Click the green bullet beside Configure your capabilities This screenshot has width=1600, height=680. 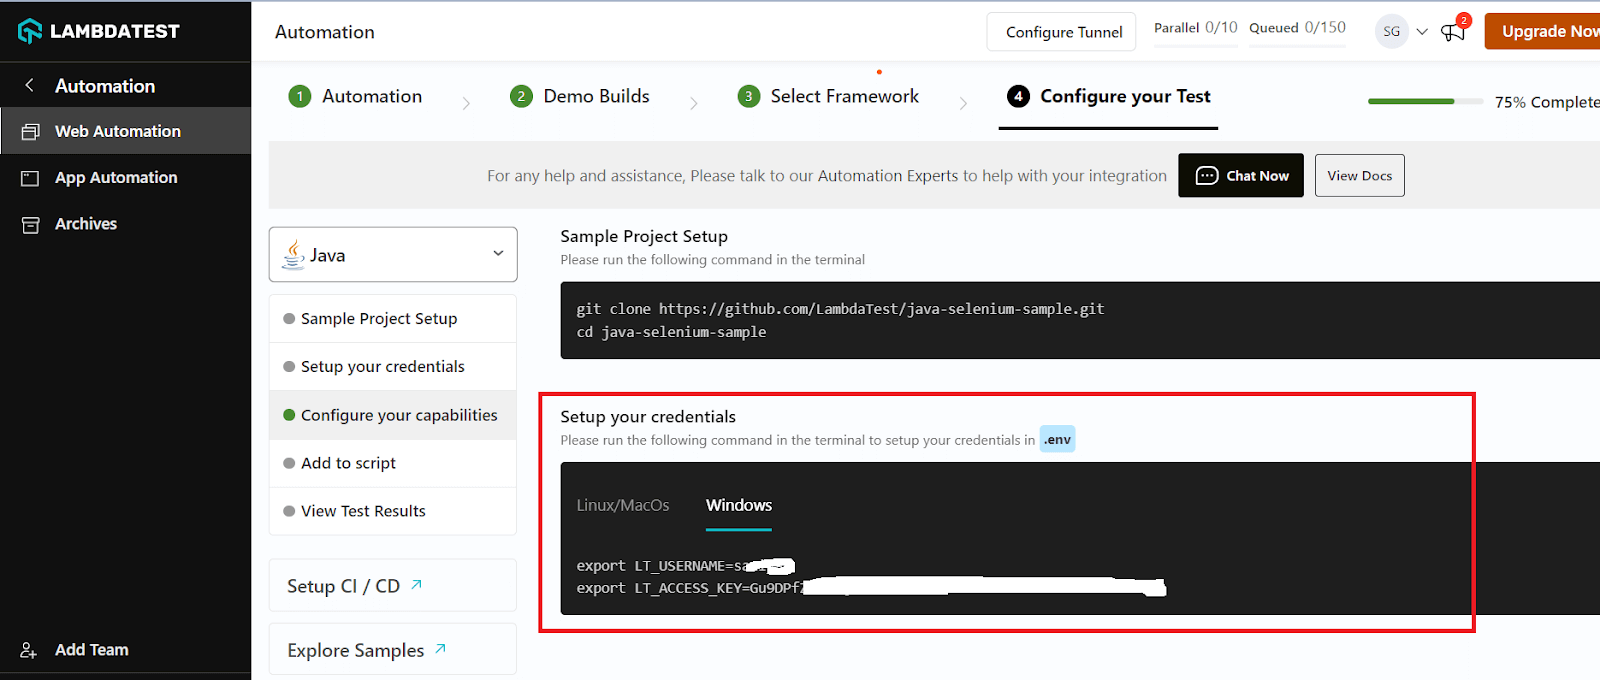click(289, 415)
